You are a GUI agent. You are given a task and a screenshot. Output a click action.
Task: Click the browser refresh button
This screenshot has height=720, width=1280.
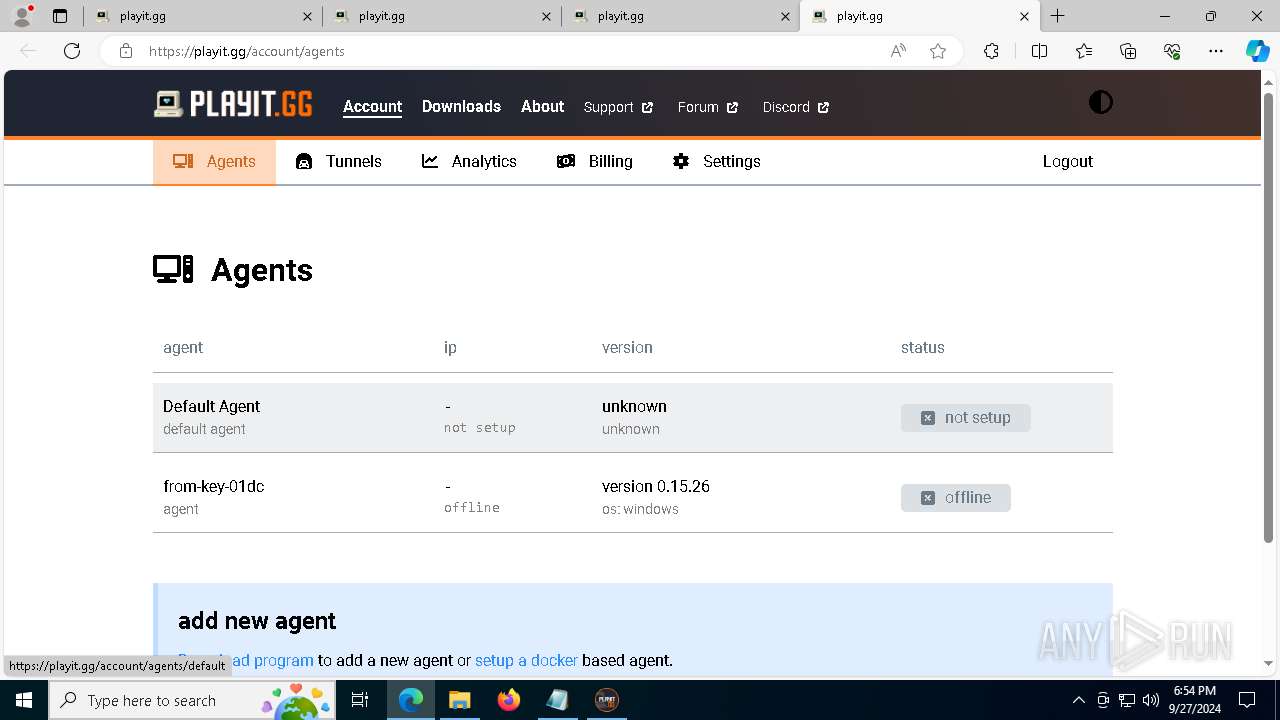(72, 51)
